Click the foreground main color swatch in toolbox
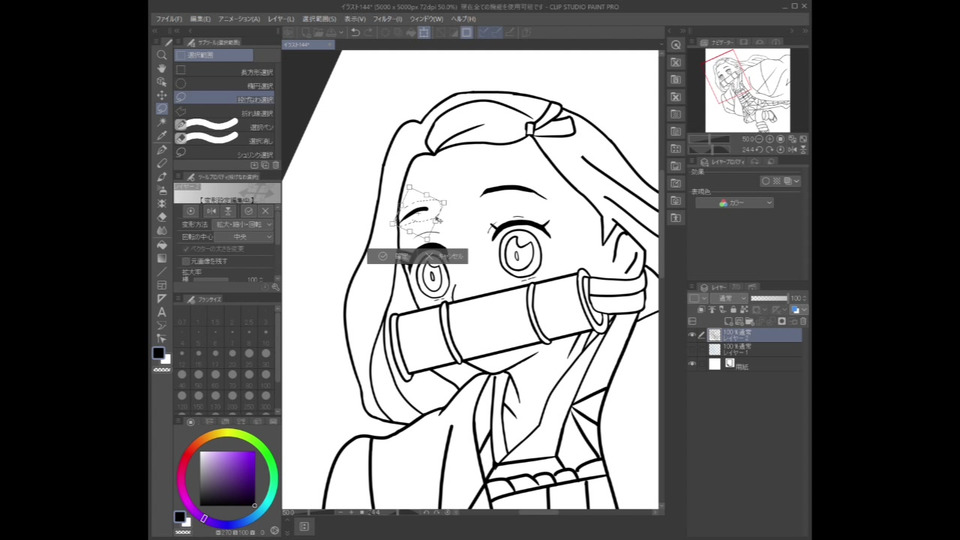The image size is (960, 540). 159,353
